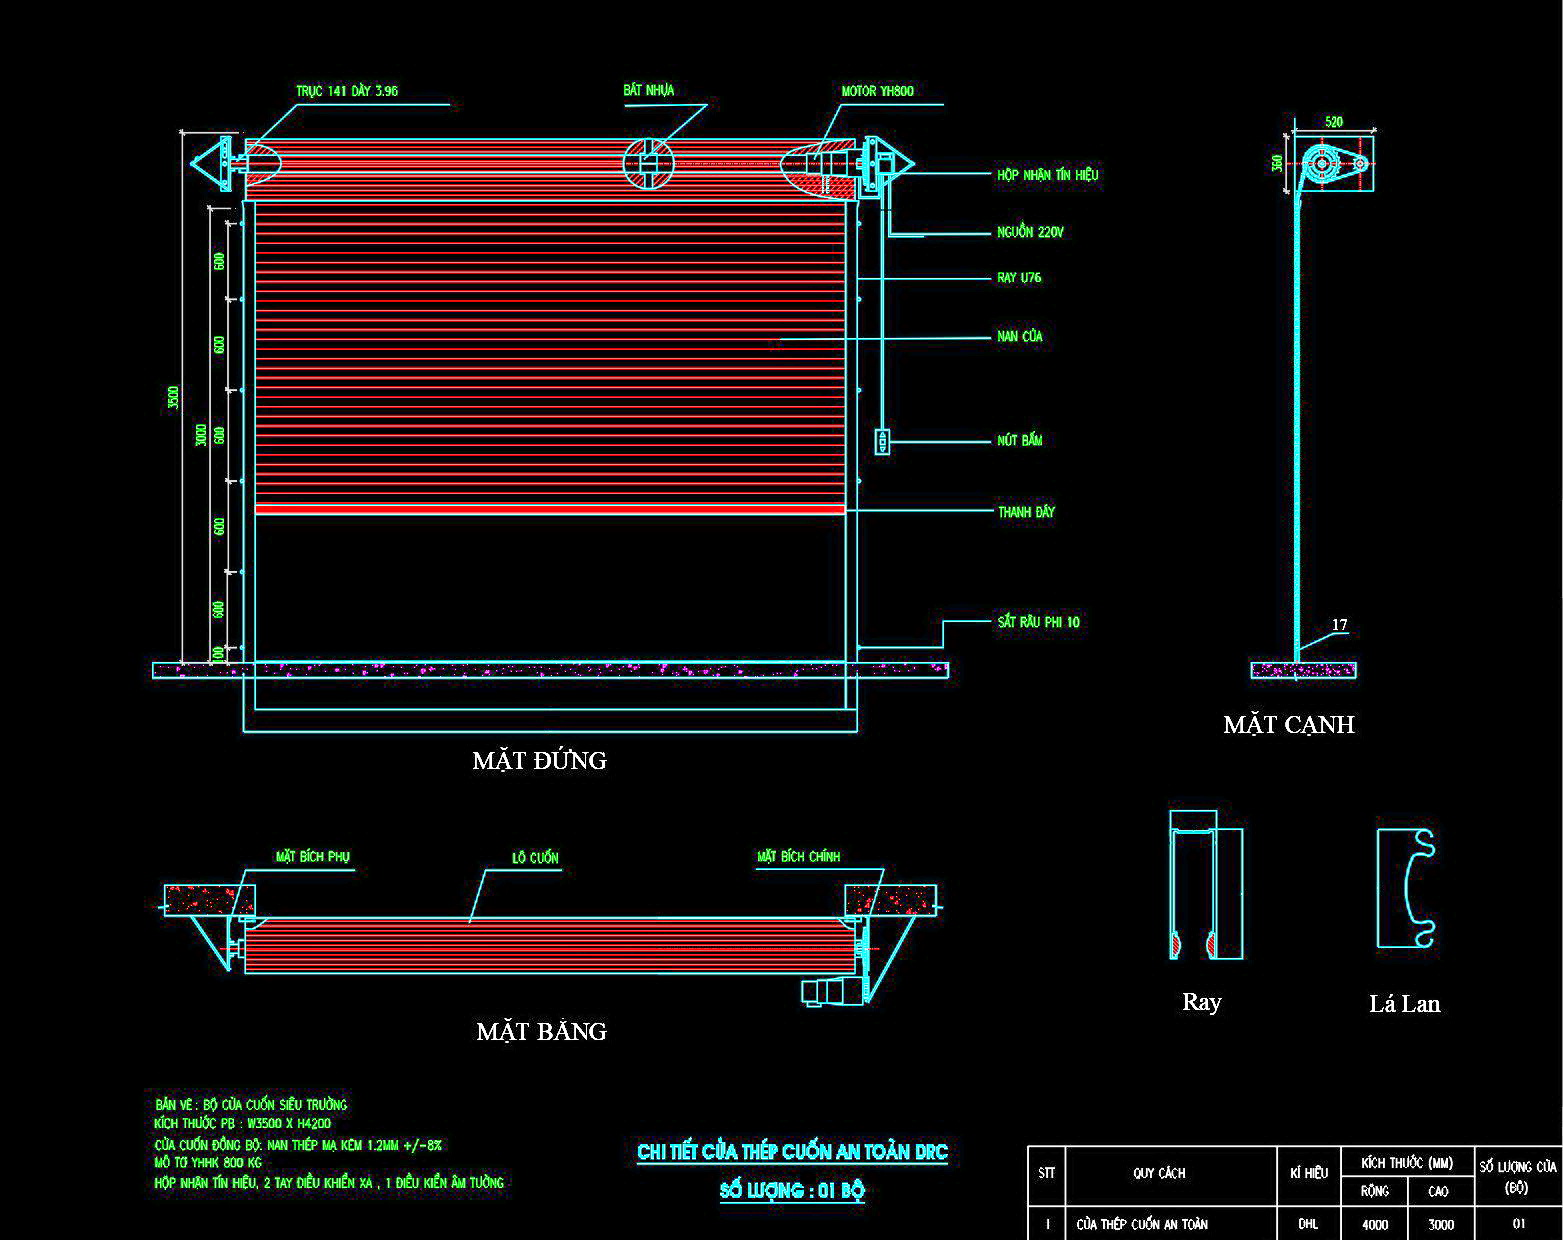
Task: Click the QUY CÁCH table header
Action: [1159, 1173]
